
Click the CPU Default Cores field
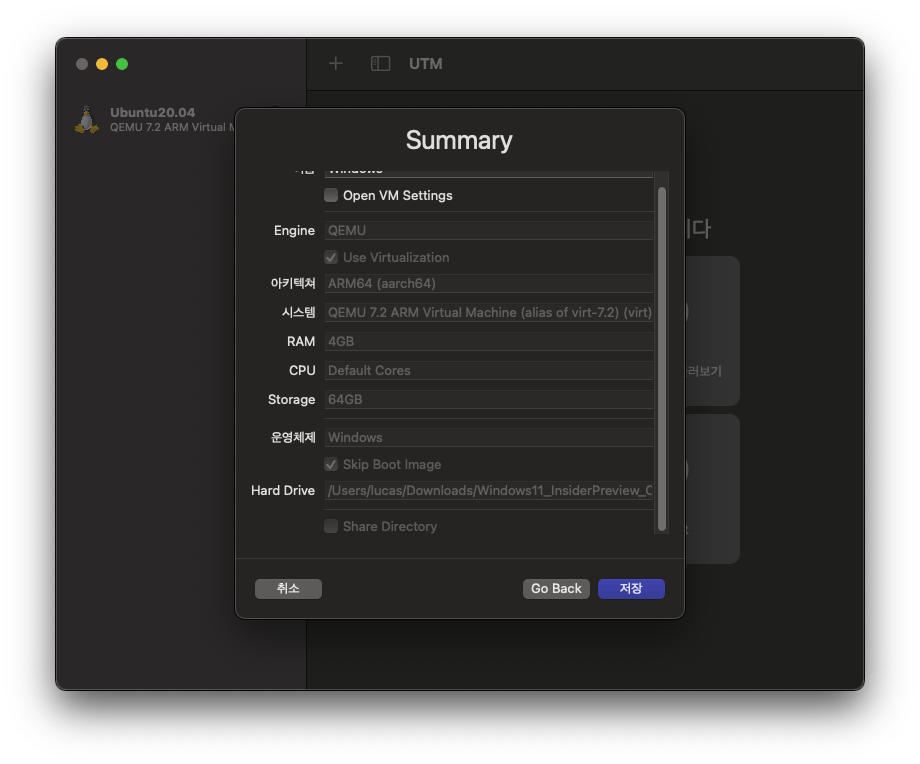pyautogui.click(x=489, y=370)
